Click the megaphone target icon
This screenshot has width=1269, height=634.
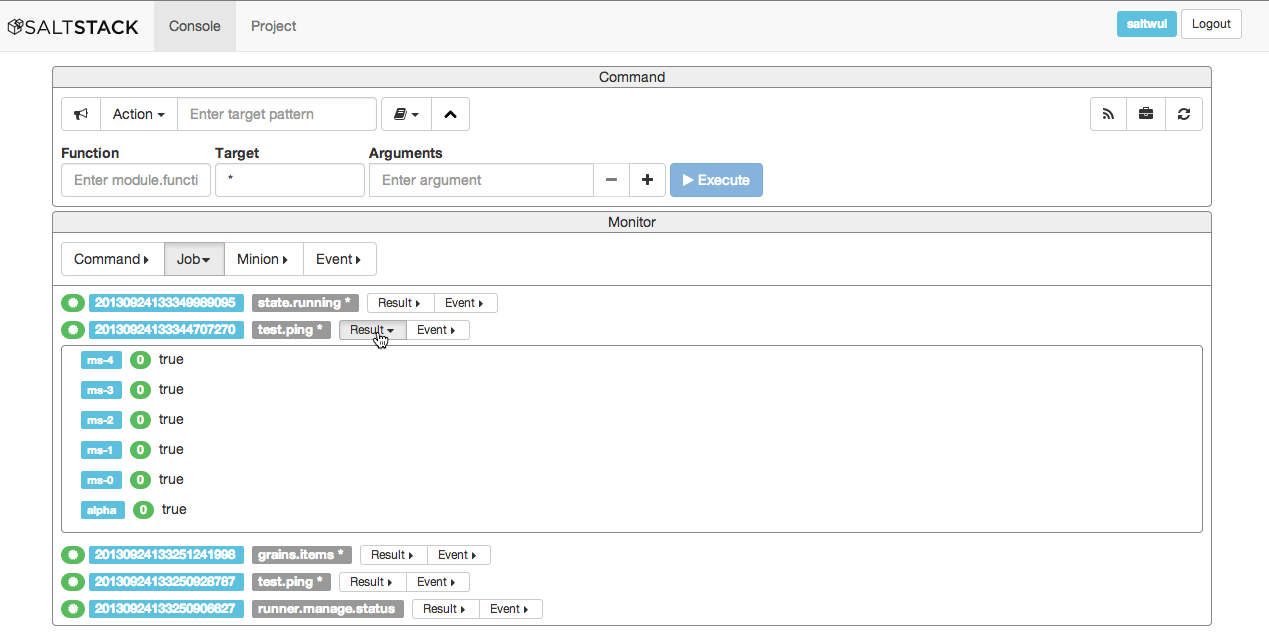click(x=80, y=113)
